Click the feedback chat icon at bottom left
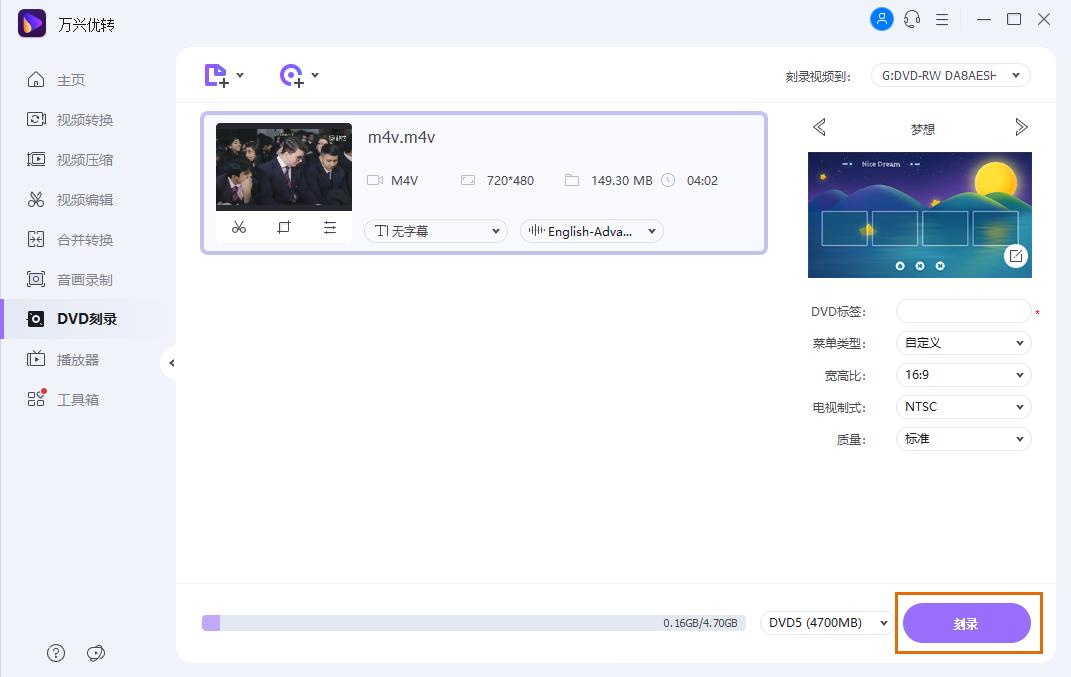Screen dimensions: 1071x677 pyautogui.click(x=96, y=653)
